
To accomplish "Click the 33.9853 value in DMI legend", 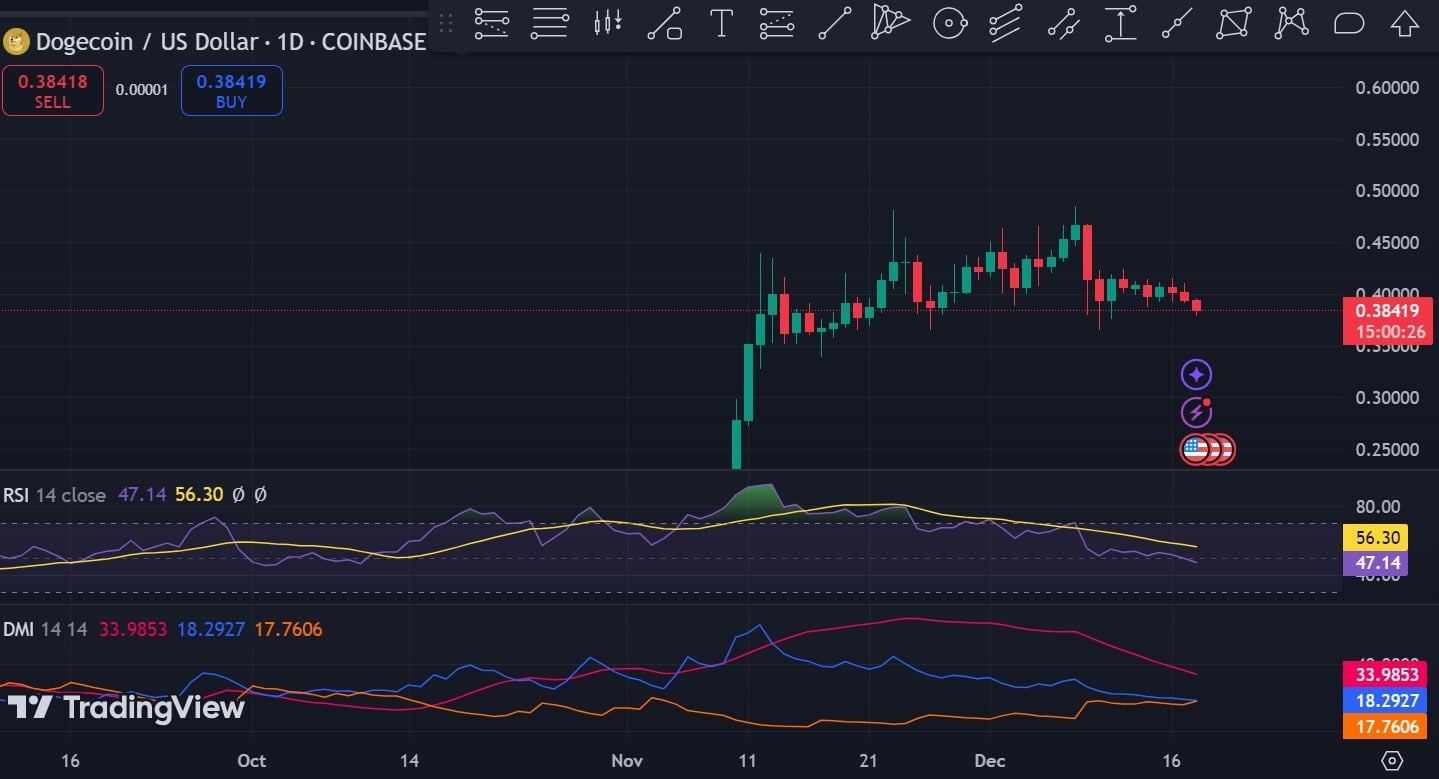I will coord(133,630).
